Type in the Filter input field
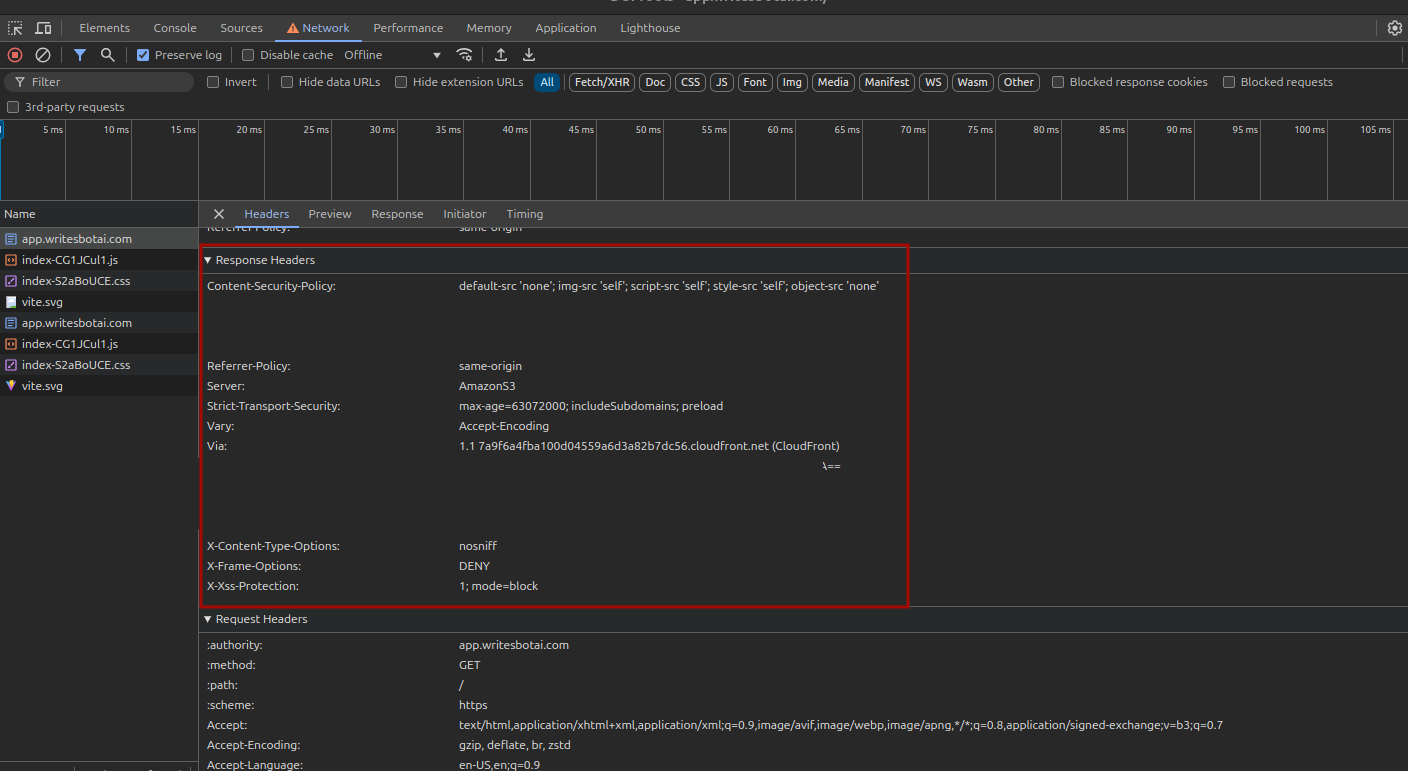The height and width of the screenshot is (771, 1408). 105,82
